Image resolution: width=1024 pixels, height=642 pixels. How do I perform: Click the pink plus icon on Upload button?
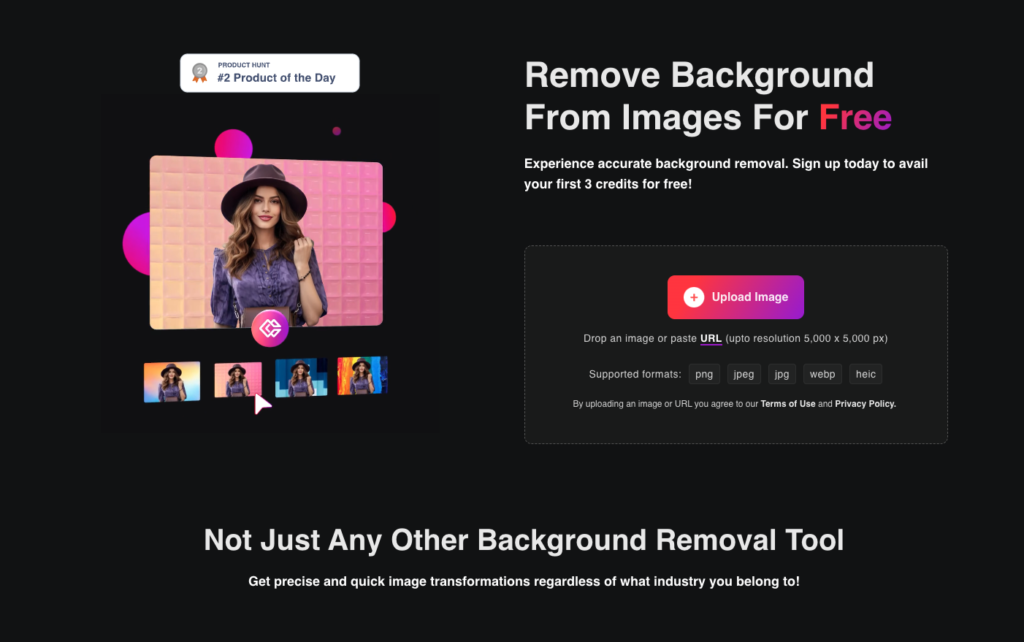pyautogui.click(x=694, y=297)
